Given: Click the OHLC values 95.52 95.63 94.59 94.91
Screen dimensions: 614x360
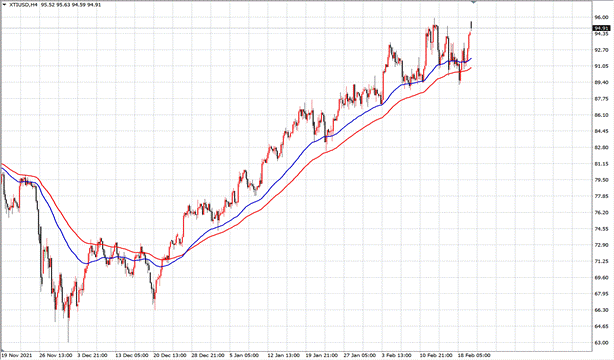Looking at the screenshot, I should 71,5.
